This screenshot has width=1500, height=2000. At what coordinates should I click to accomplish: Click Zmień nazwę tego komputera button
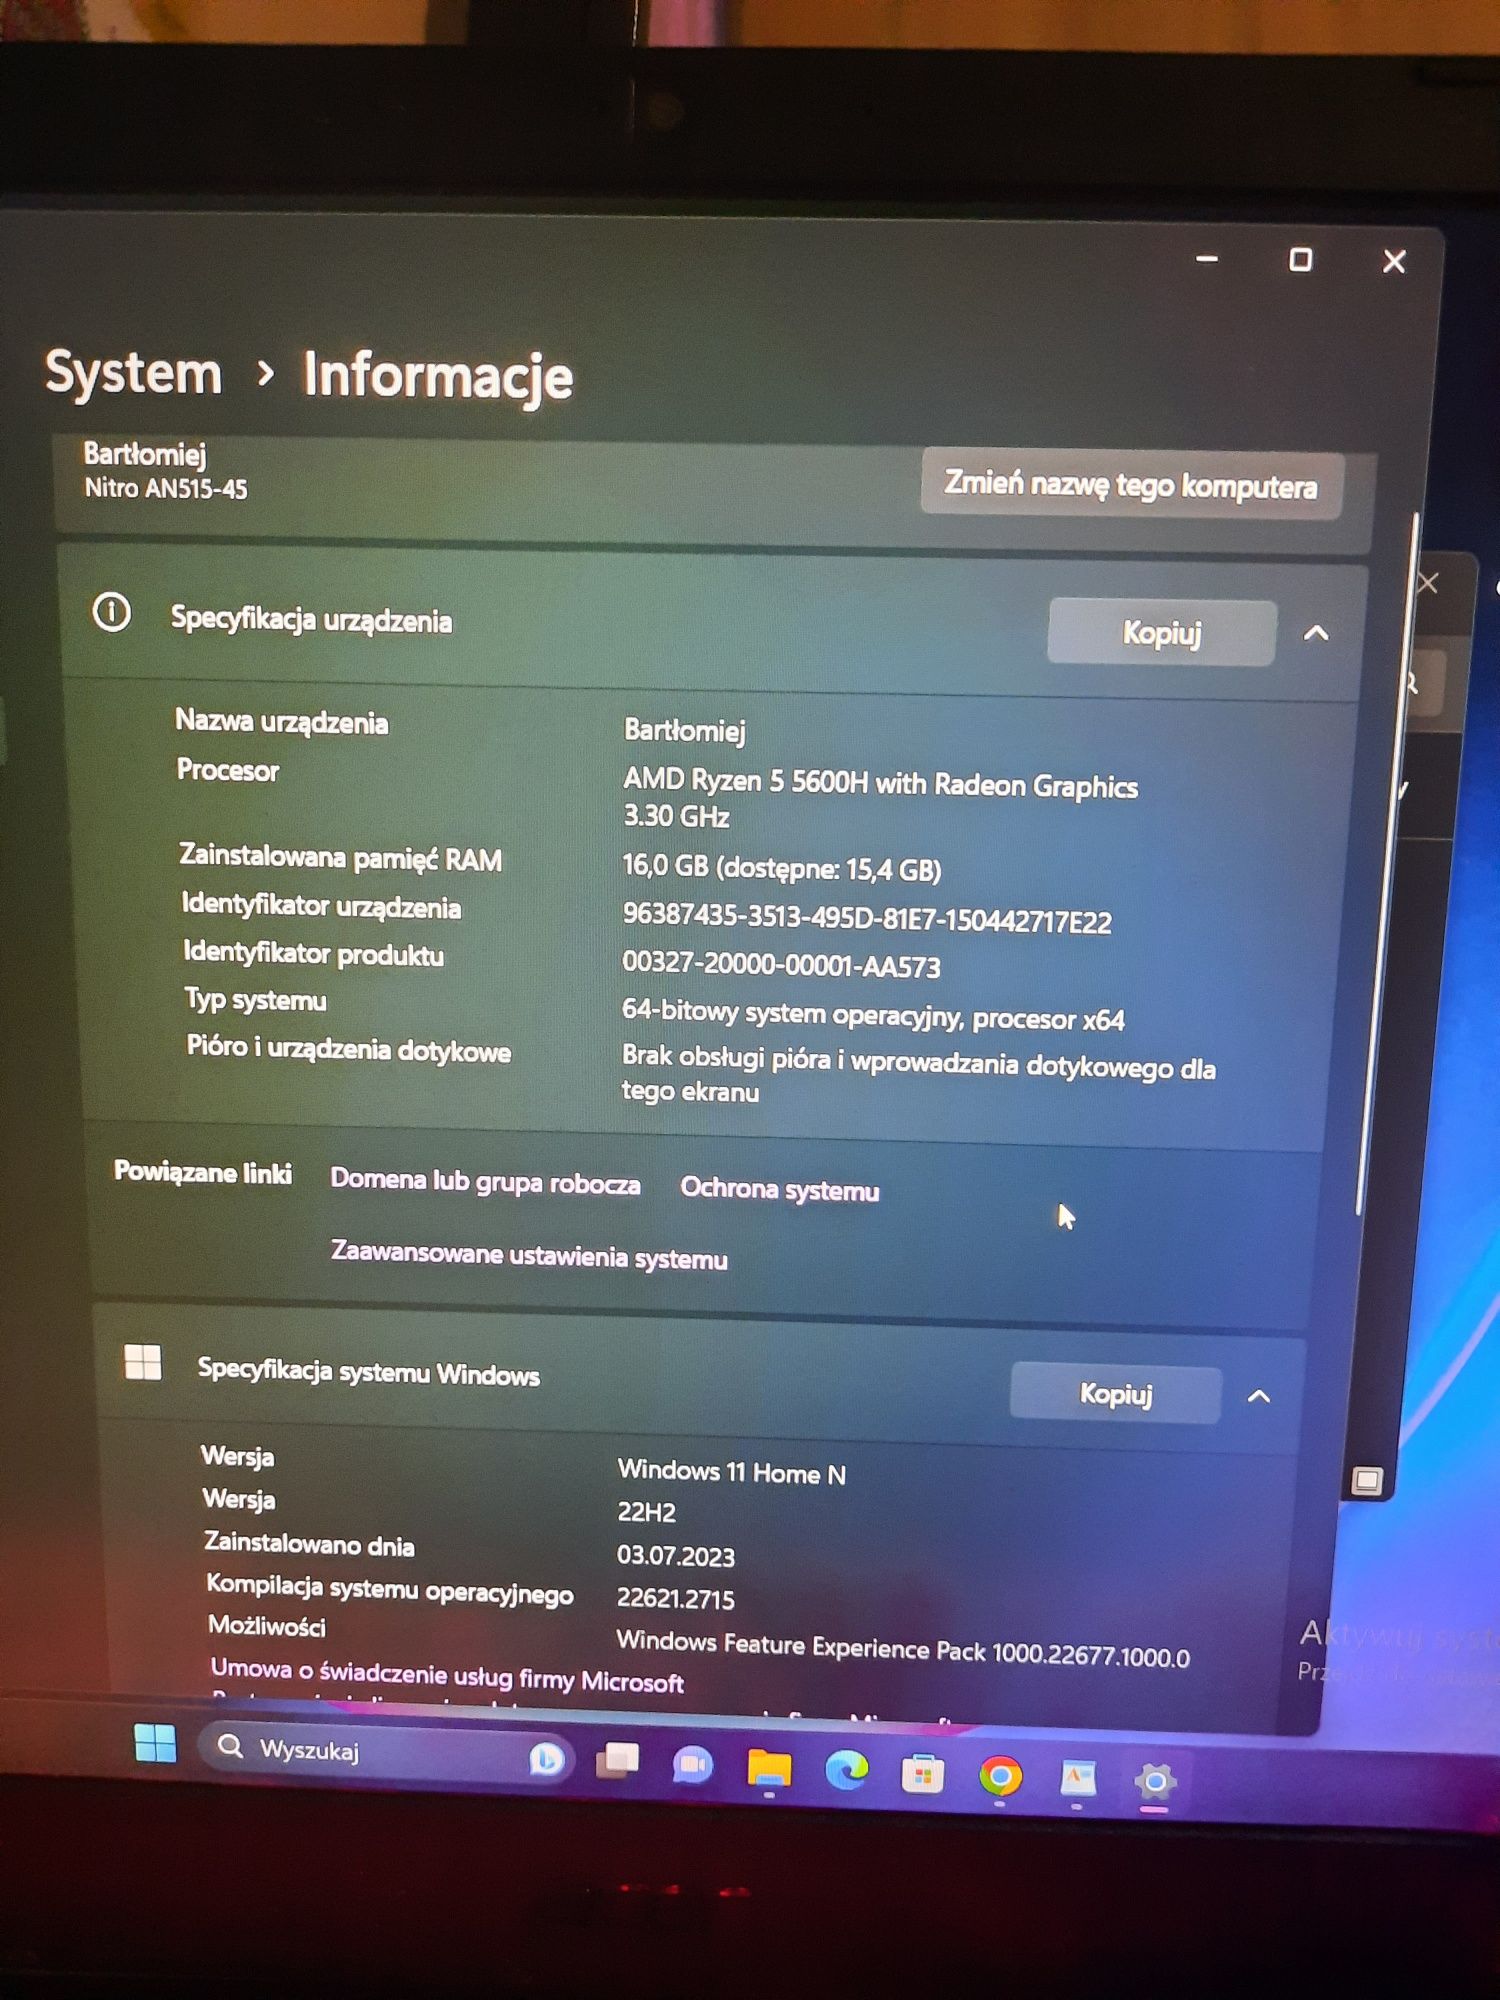pos(1131,485)
